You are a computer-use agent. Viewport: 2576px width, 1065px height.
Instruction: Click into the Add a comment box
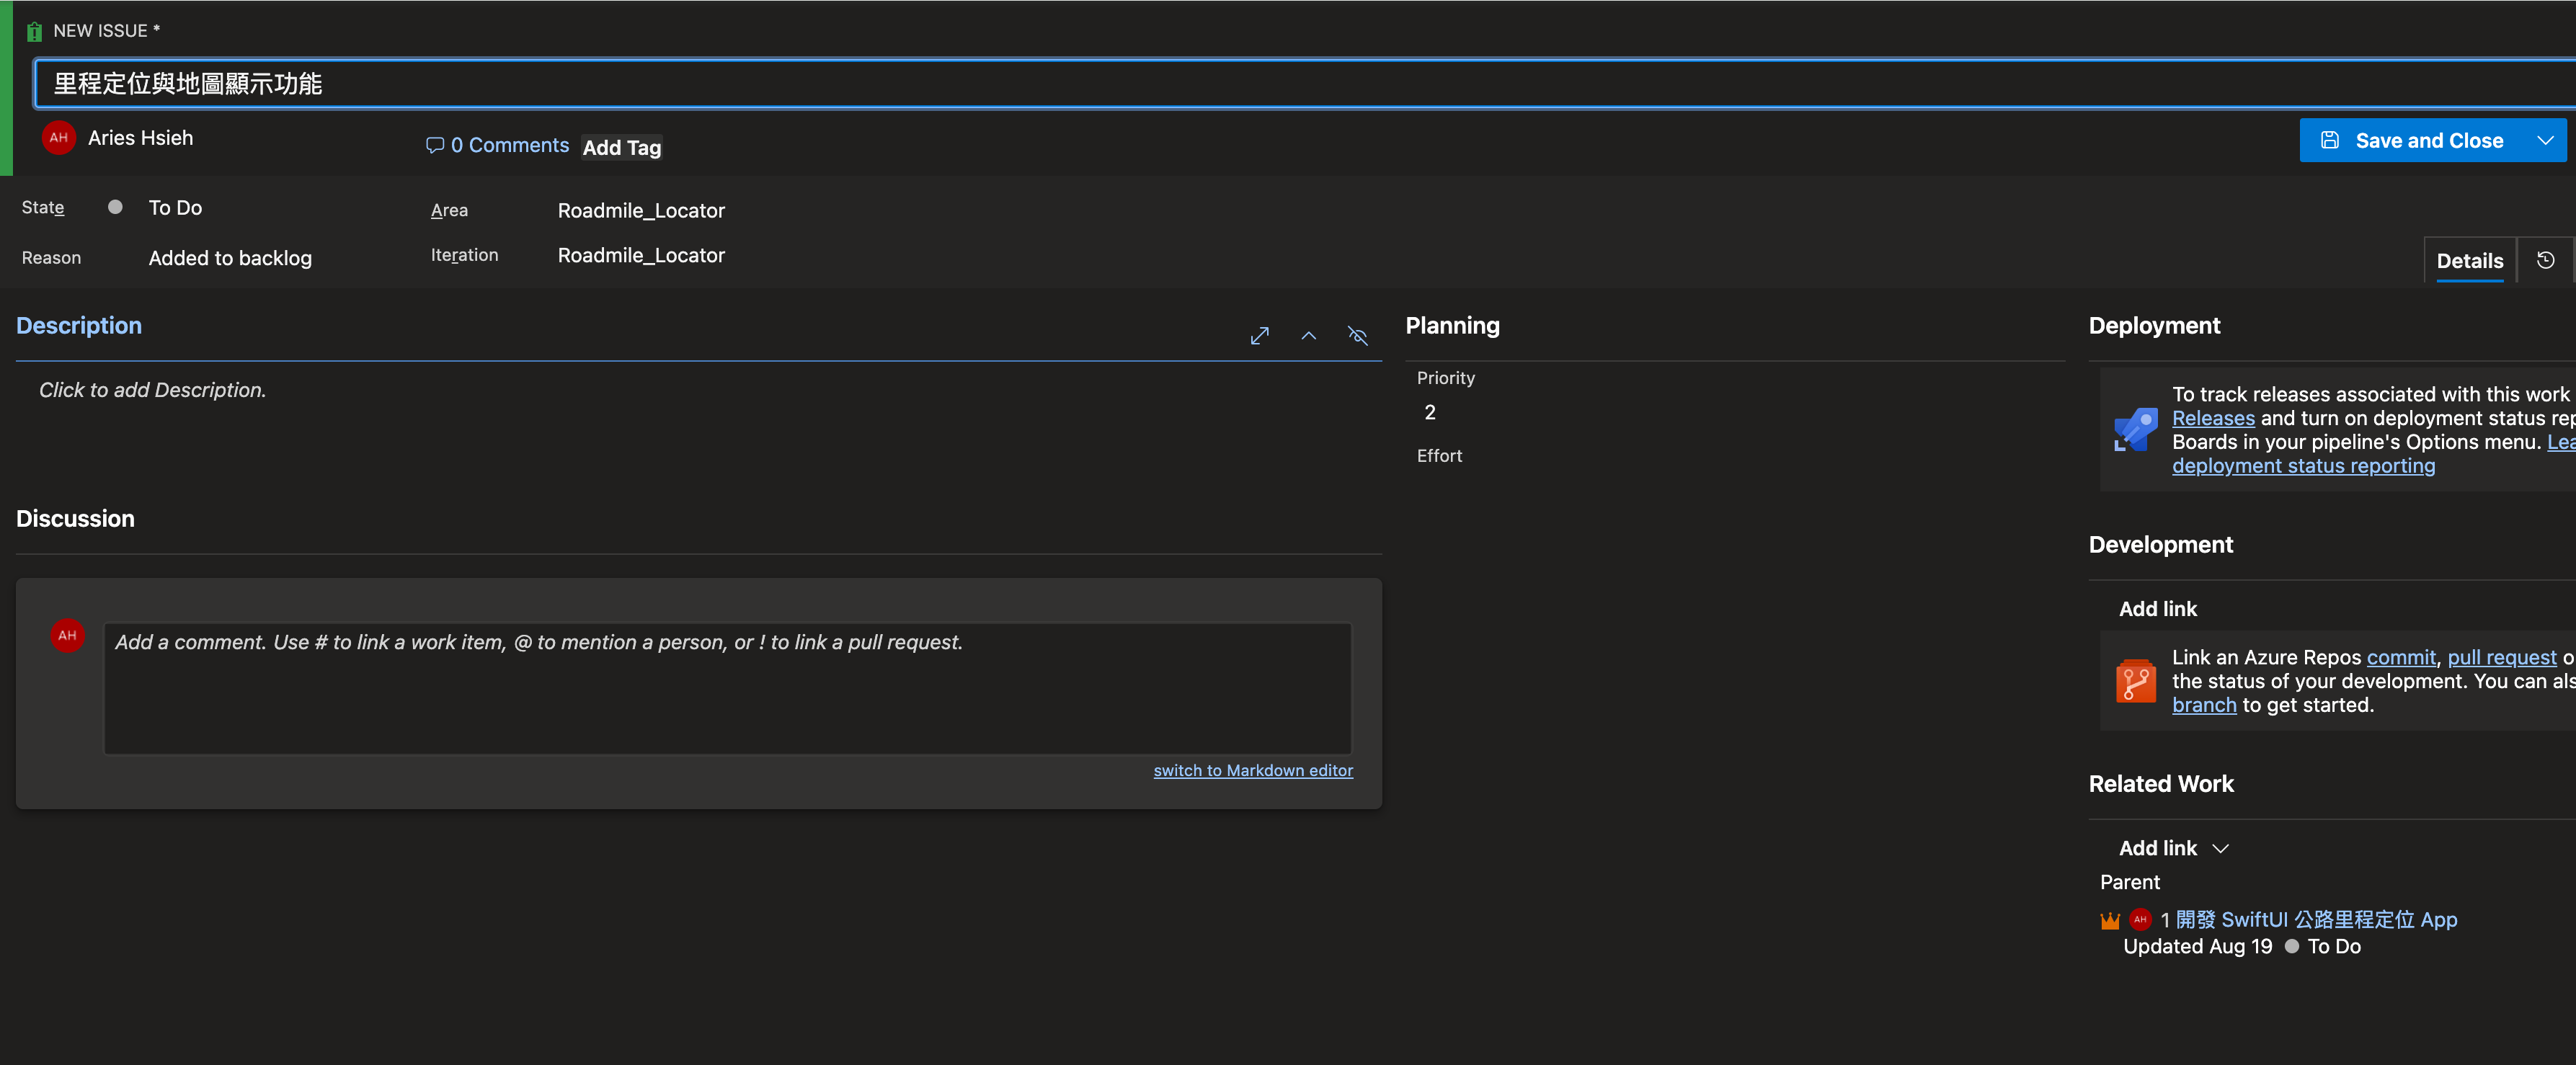click(727, 689)
